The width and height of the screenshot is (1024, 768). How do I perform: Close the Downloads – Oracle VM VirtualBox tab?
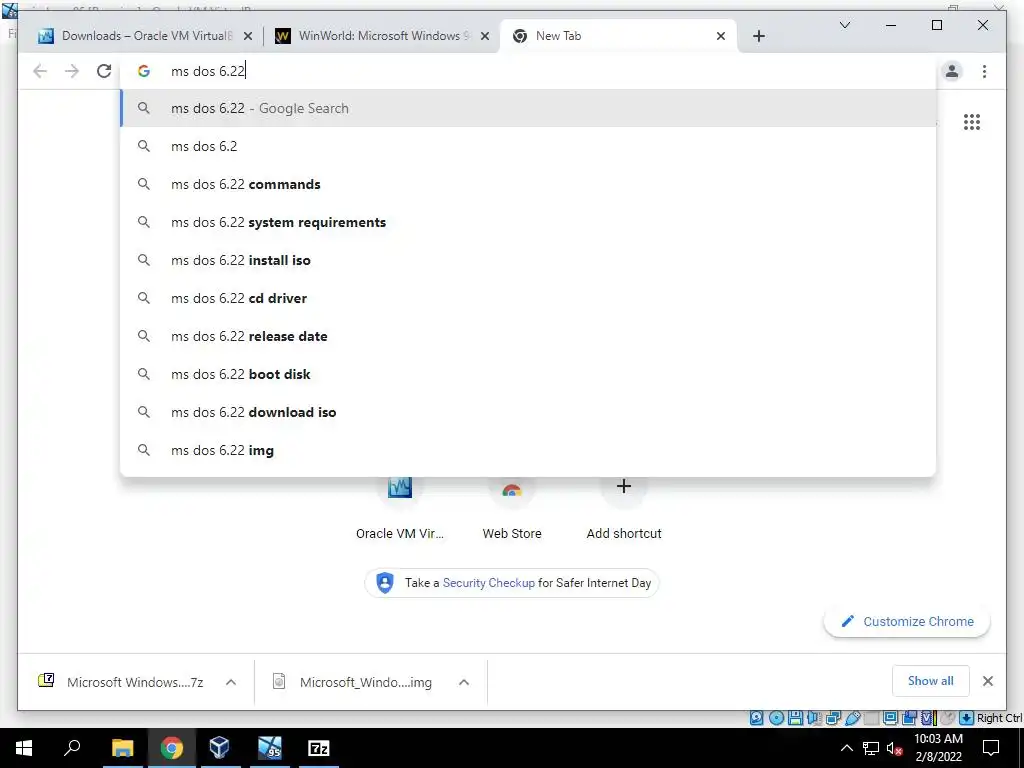coord(248,37)
